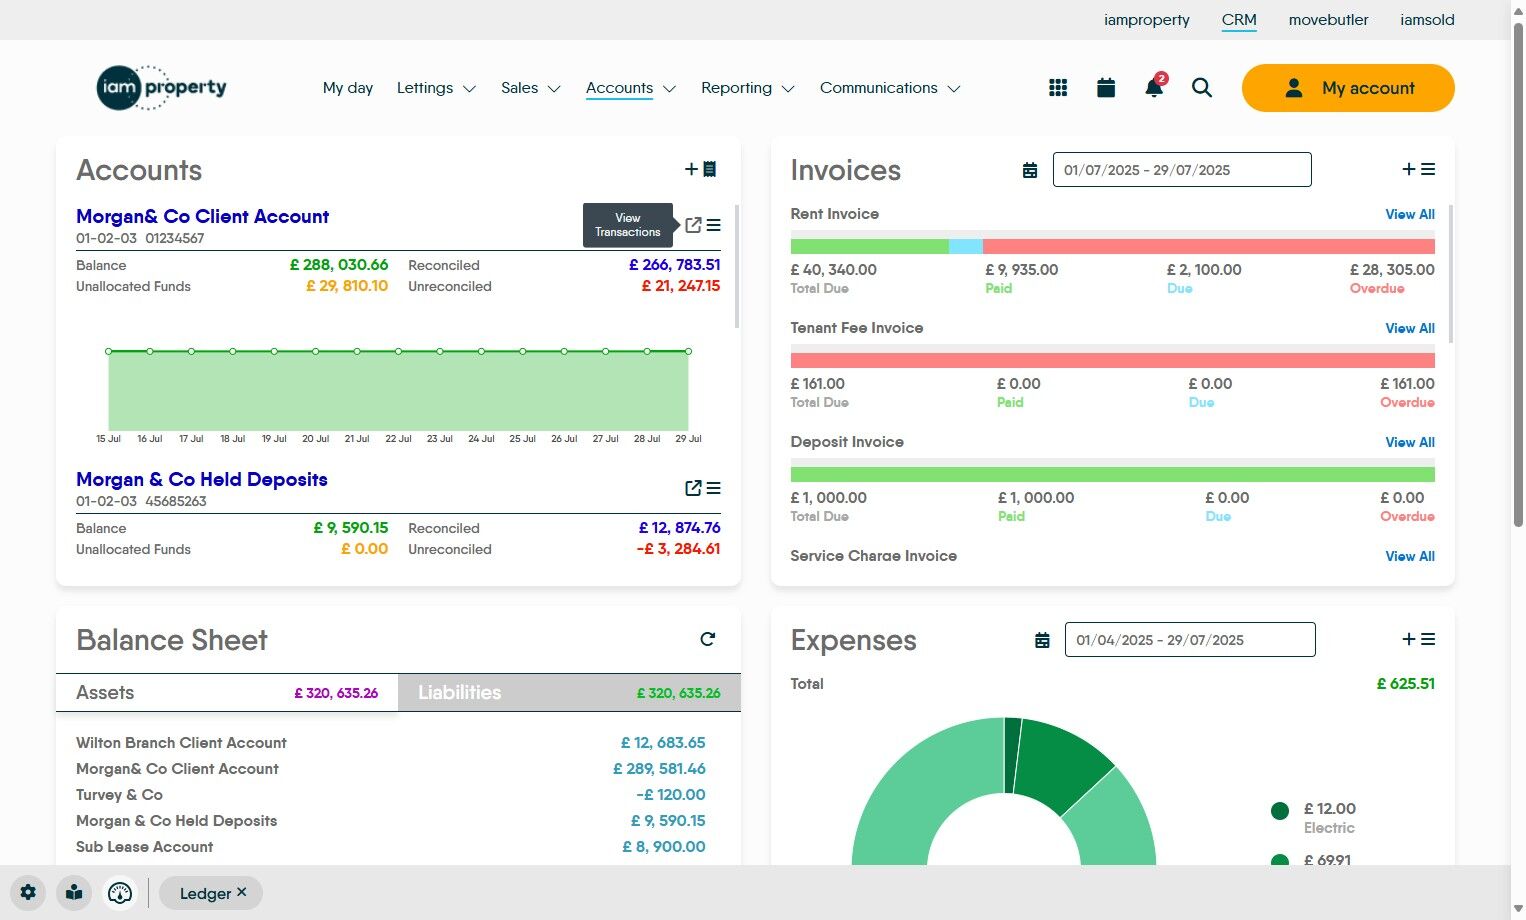The height and width of the screenshot is (920, 1526).
Task: View all Deposit Invoices
Action: click(x=1410, y=442)
